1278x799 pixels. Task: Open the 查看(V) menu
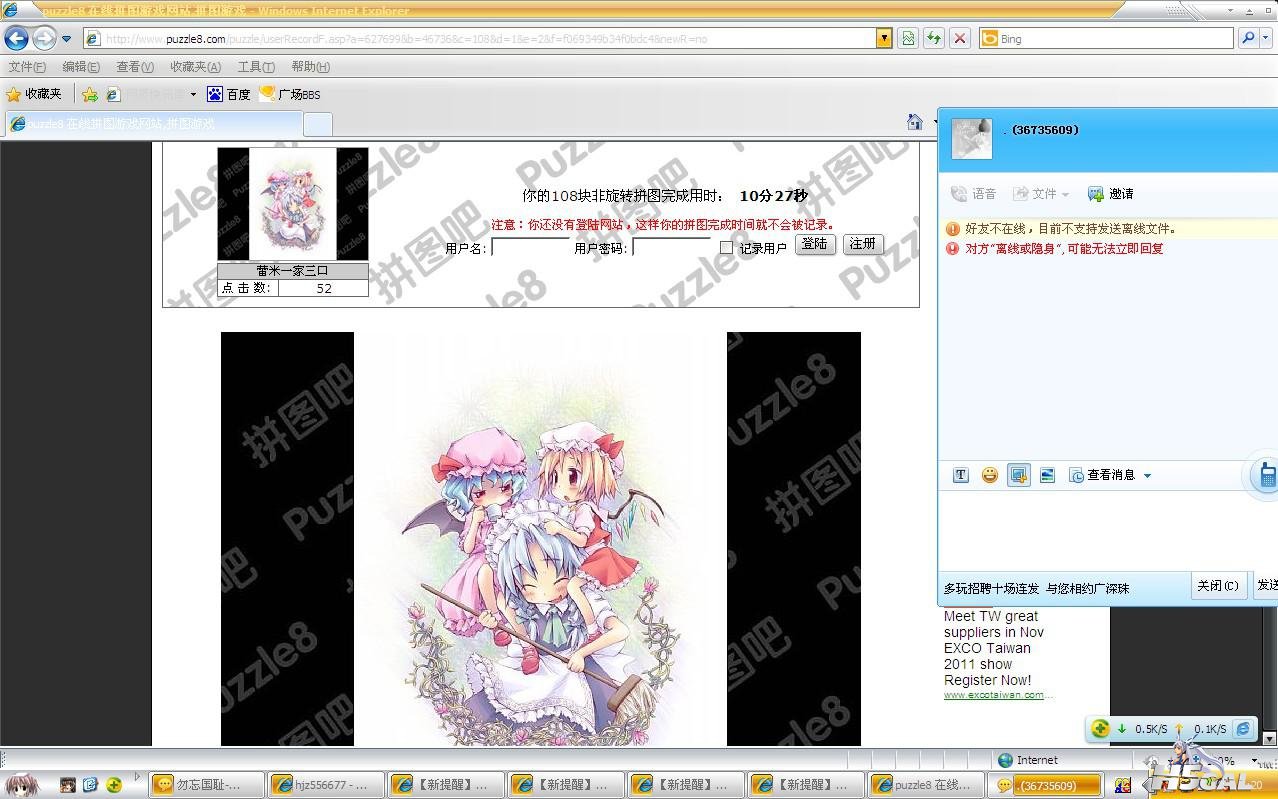[x=135, y=67]
